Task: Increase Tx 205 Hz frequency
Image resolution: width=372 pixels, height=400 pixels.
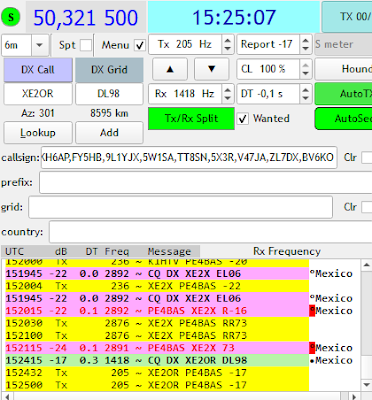Action: [227, 41]
